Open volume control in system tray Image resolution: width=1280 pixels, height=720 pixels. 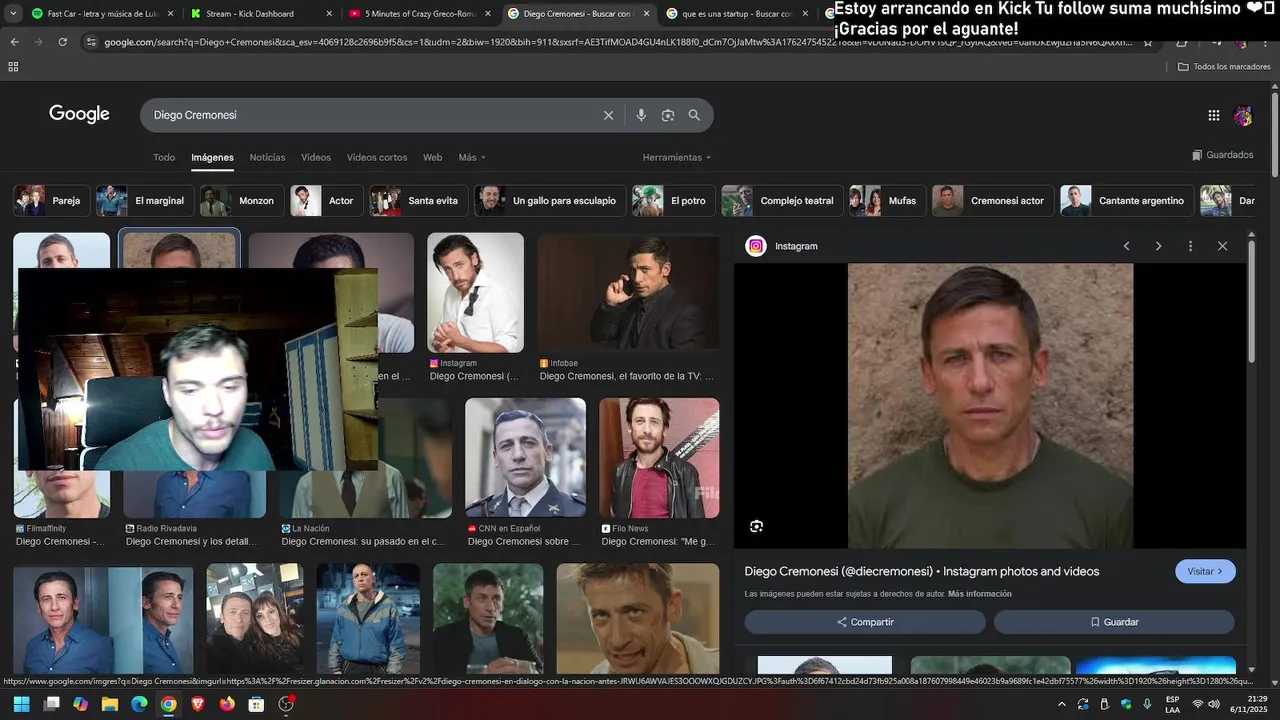[x=1214, y=704]
